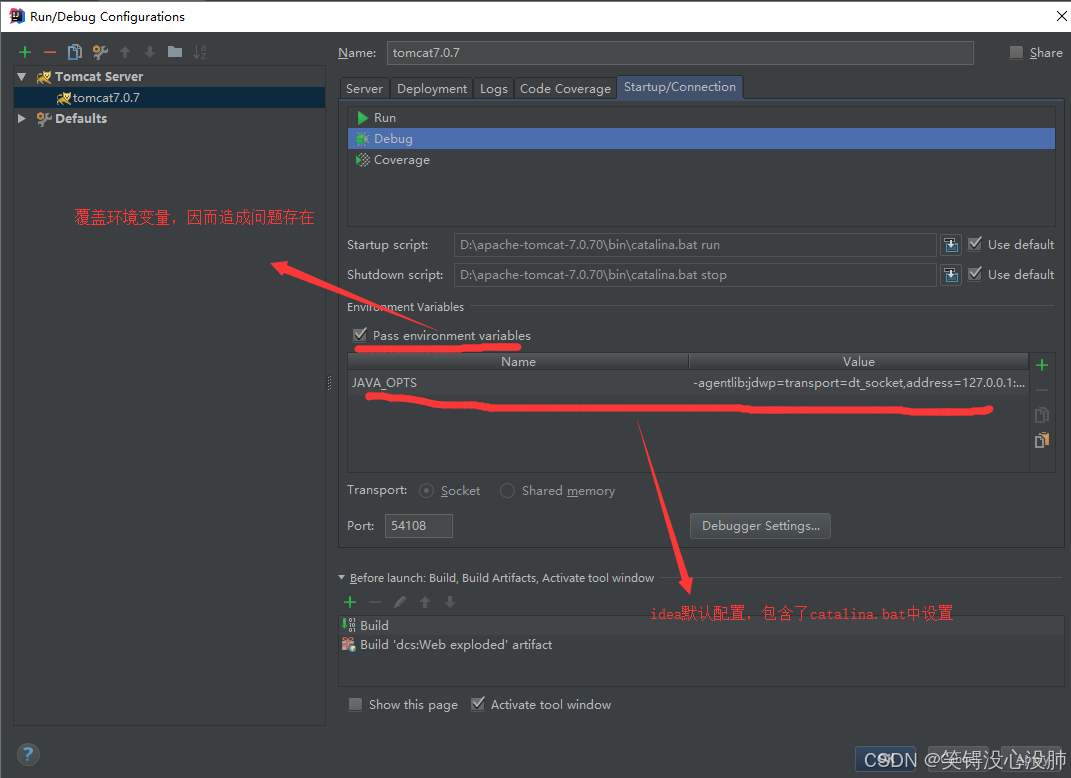Select Run in the startup mode list
The width and height of the screenshot is (1071, 778).
(701, 117)
